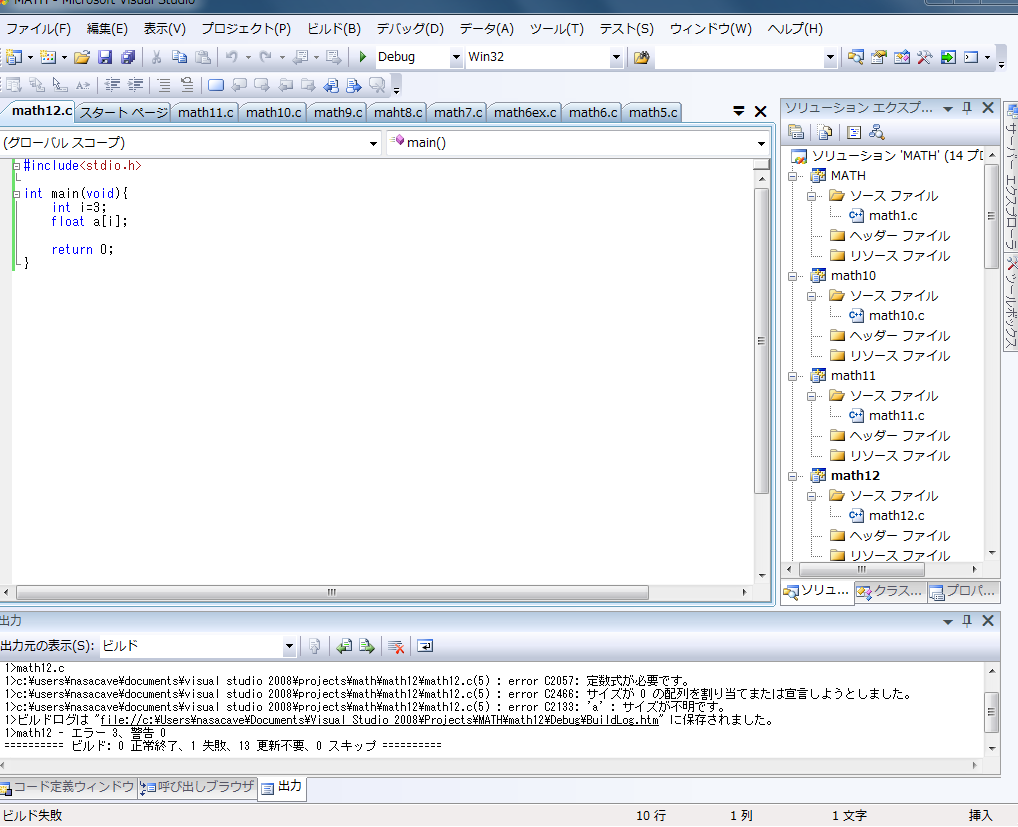Open the main() member dropdown

[x=762, y=143]
